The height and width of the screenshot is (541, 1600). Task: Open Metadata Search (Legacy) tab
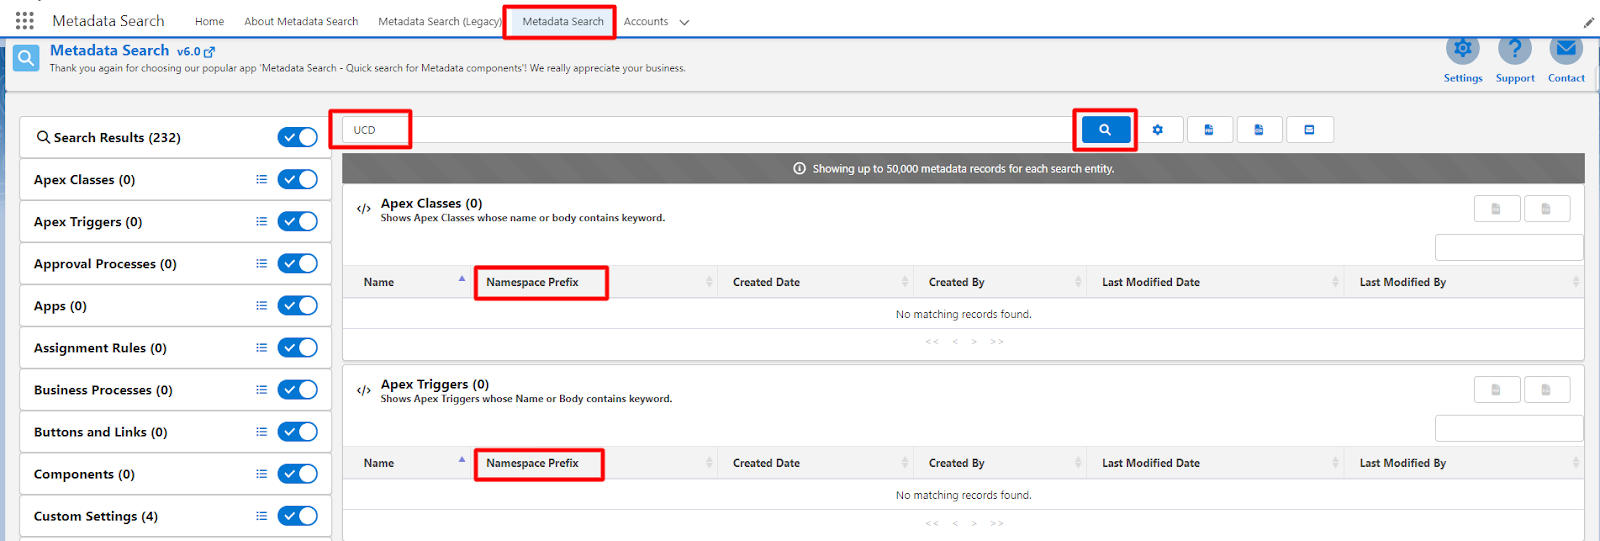click(440, 21)
